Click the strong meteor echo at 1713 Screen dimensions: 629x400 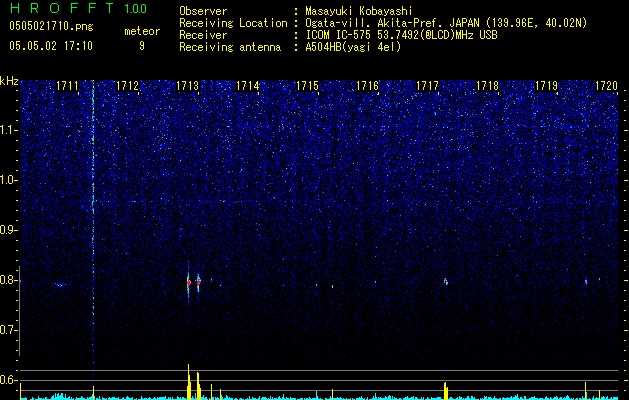189,283
